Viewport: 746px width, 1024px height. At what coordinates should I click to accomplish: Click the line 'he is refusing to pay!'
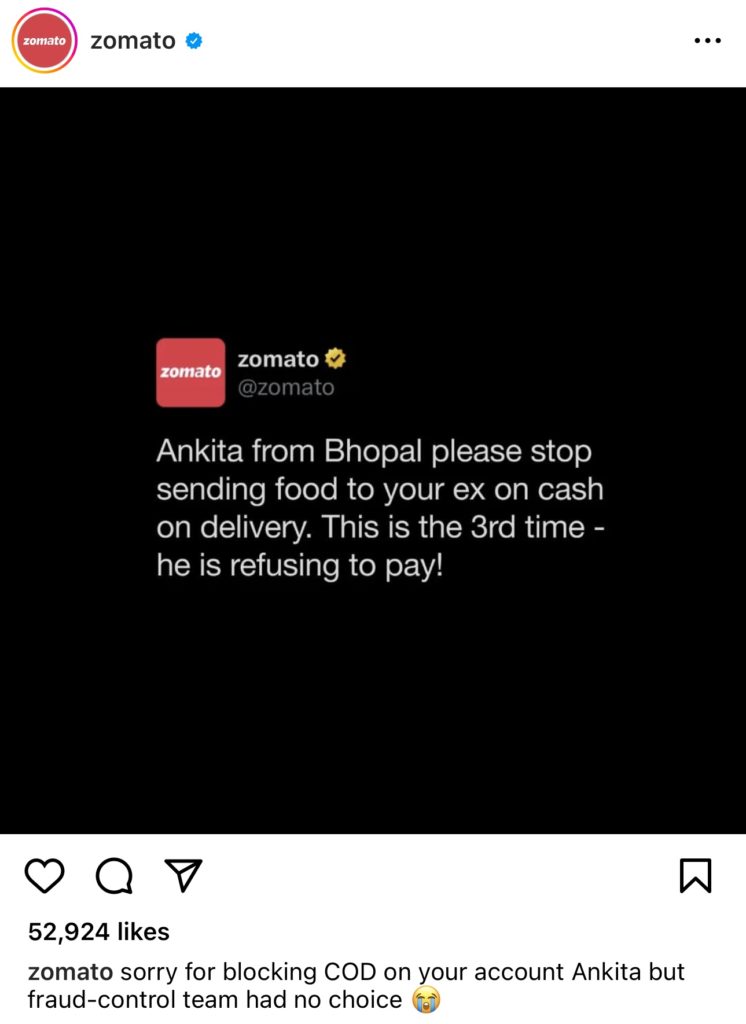pyautogui.click(x=300, y=565)
